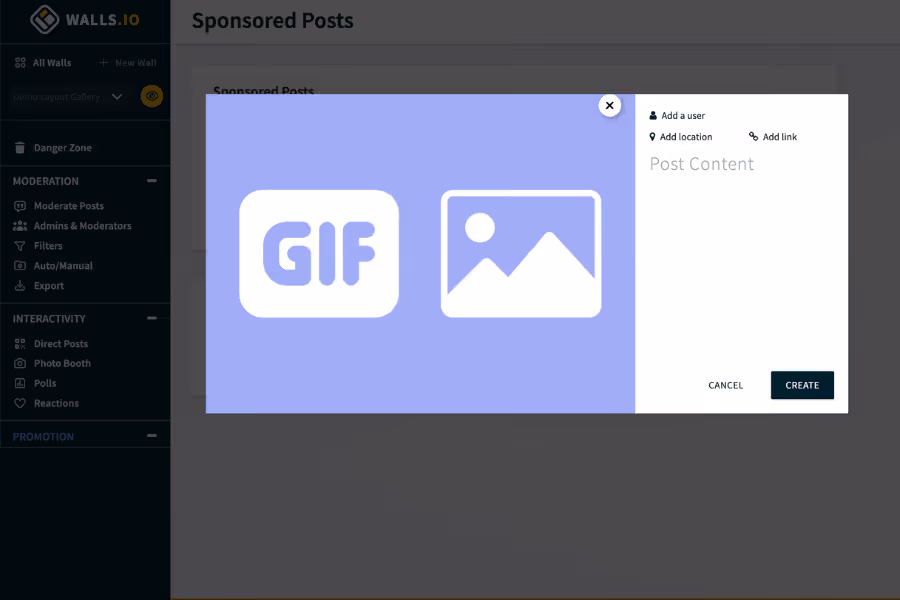This screenshot has width=900, height=600.
Task: Toggle the yellow eye preview button
Action: coord(152,96)
